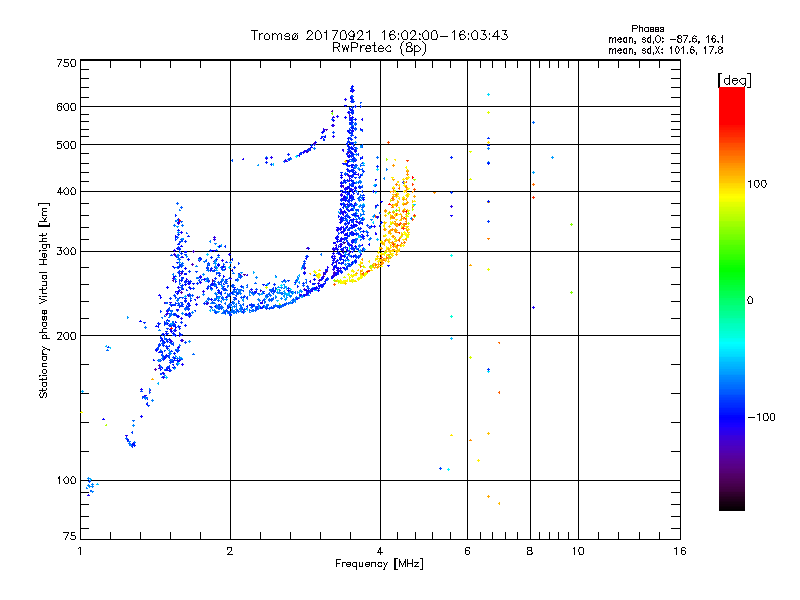Click the blue colorbar region near -100
This screenshot has height=600, width=800.
point(732,416)
